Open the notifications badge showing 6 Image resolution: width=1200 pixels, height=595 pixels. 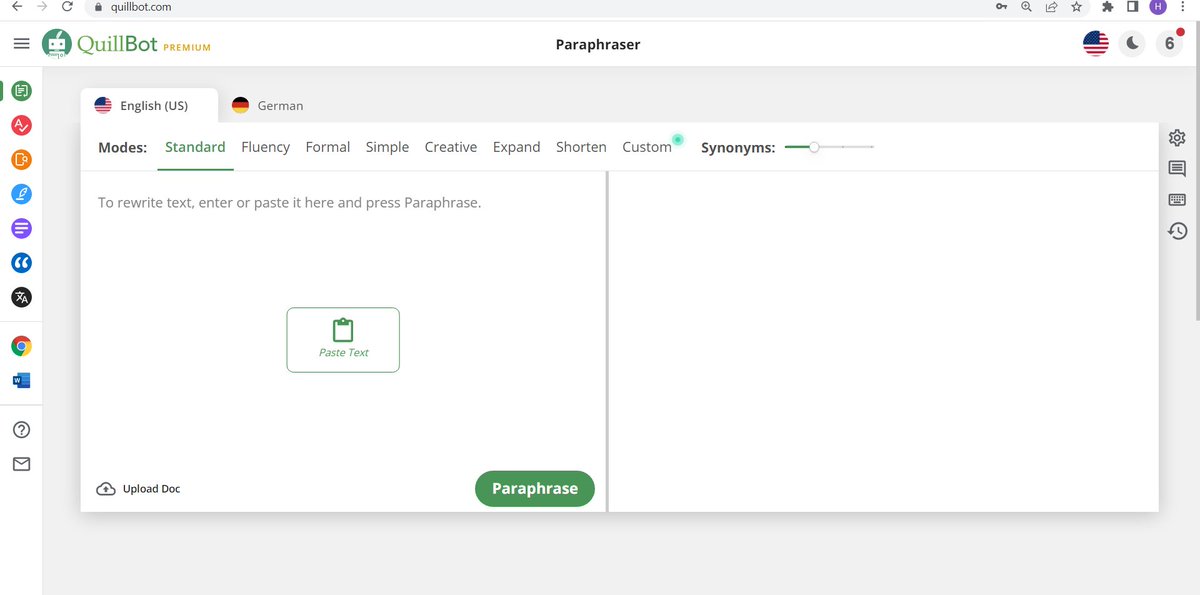(x=1169, y=44)
